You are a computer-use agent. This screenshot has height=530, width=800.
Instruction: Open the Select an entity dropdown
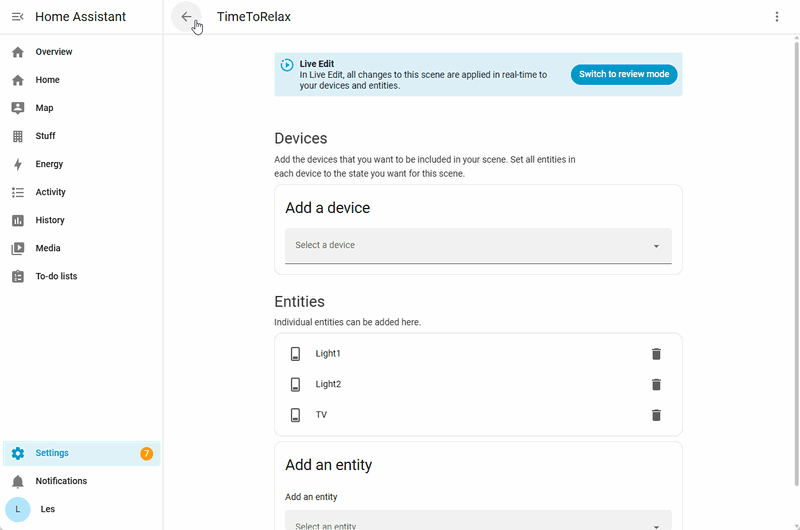(x=478, y=520)
